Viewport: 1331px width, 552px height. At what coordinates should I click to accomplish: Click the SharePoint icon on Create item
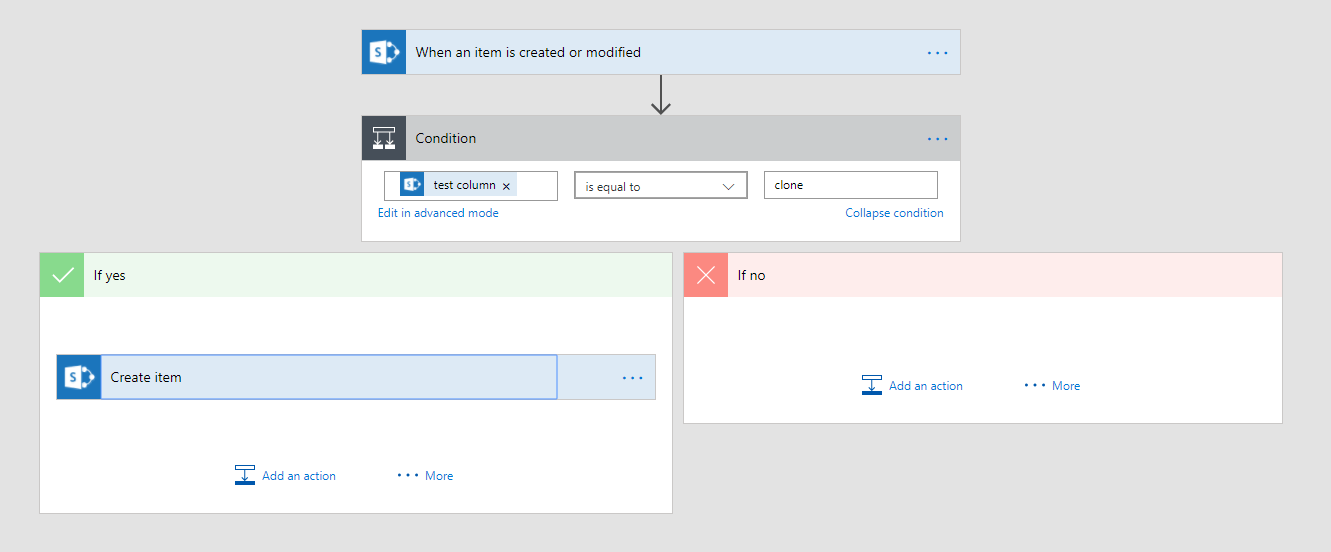79,377
